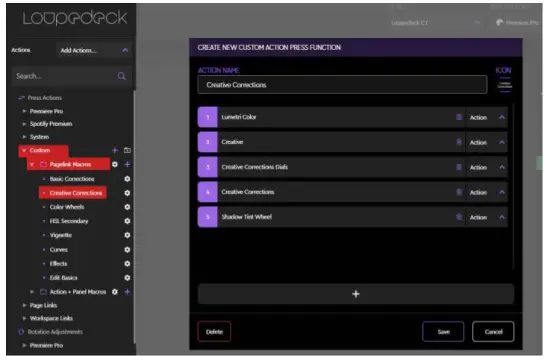Viewport: 550px width, 360px height.
Task: Open Action type dropdown for Creative step
Action: (x=487, y=142)
